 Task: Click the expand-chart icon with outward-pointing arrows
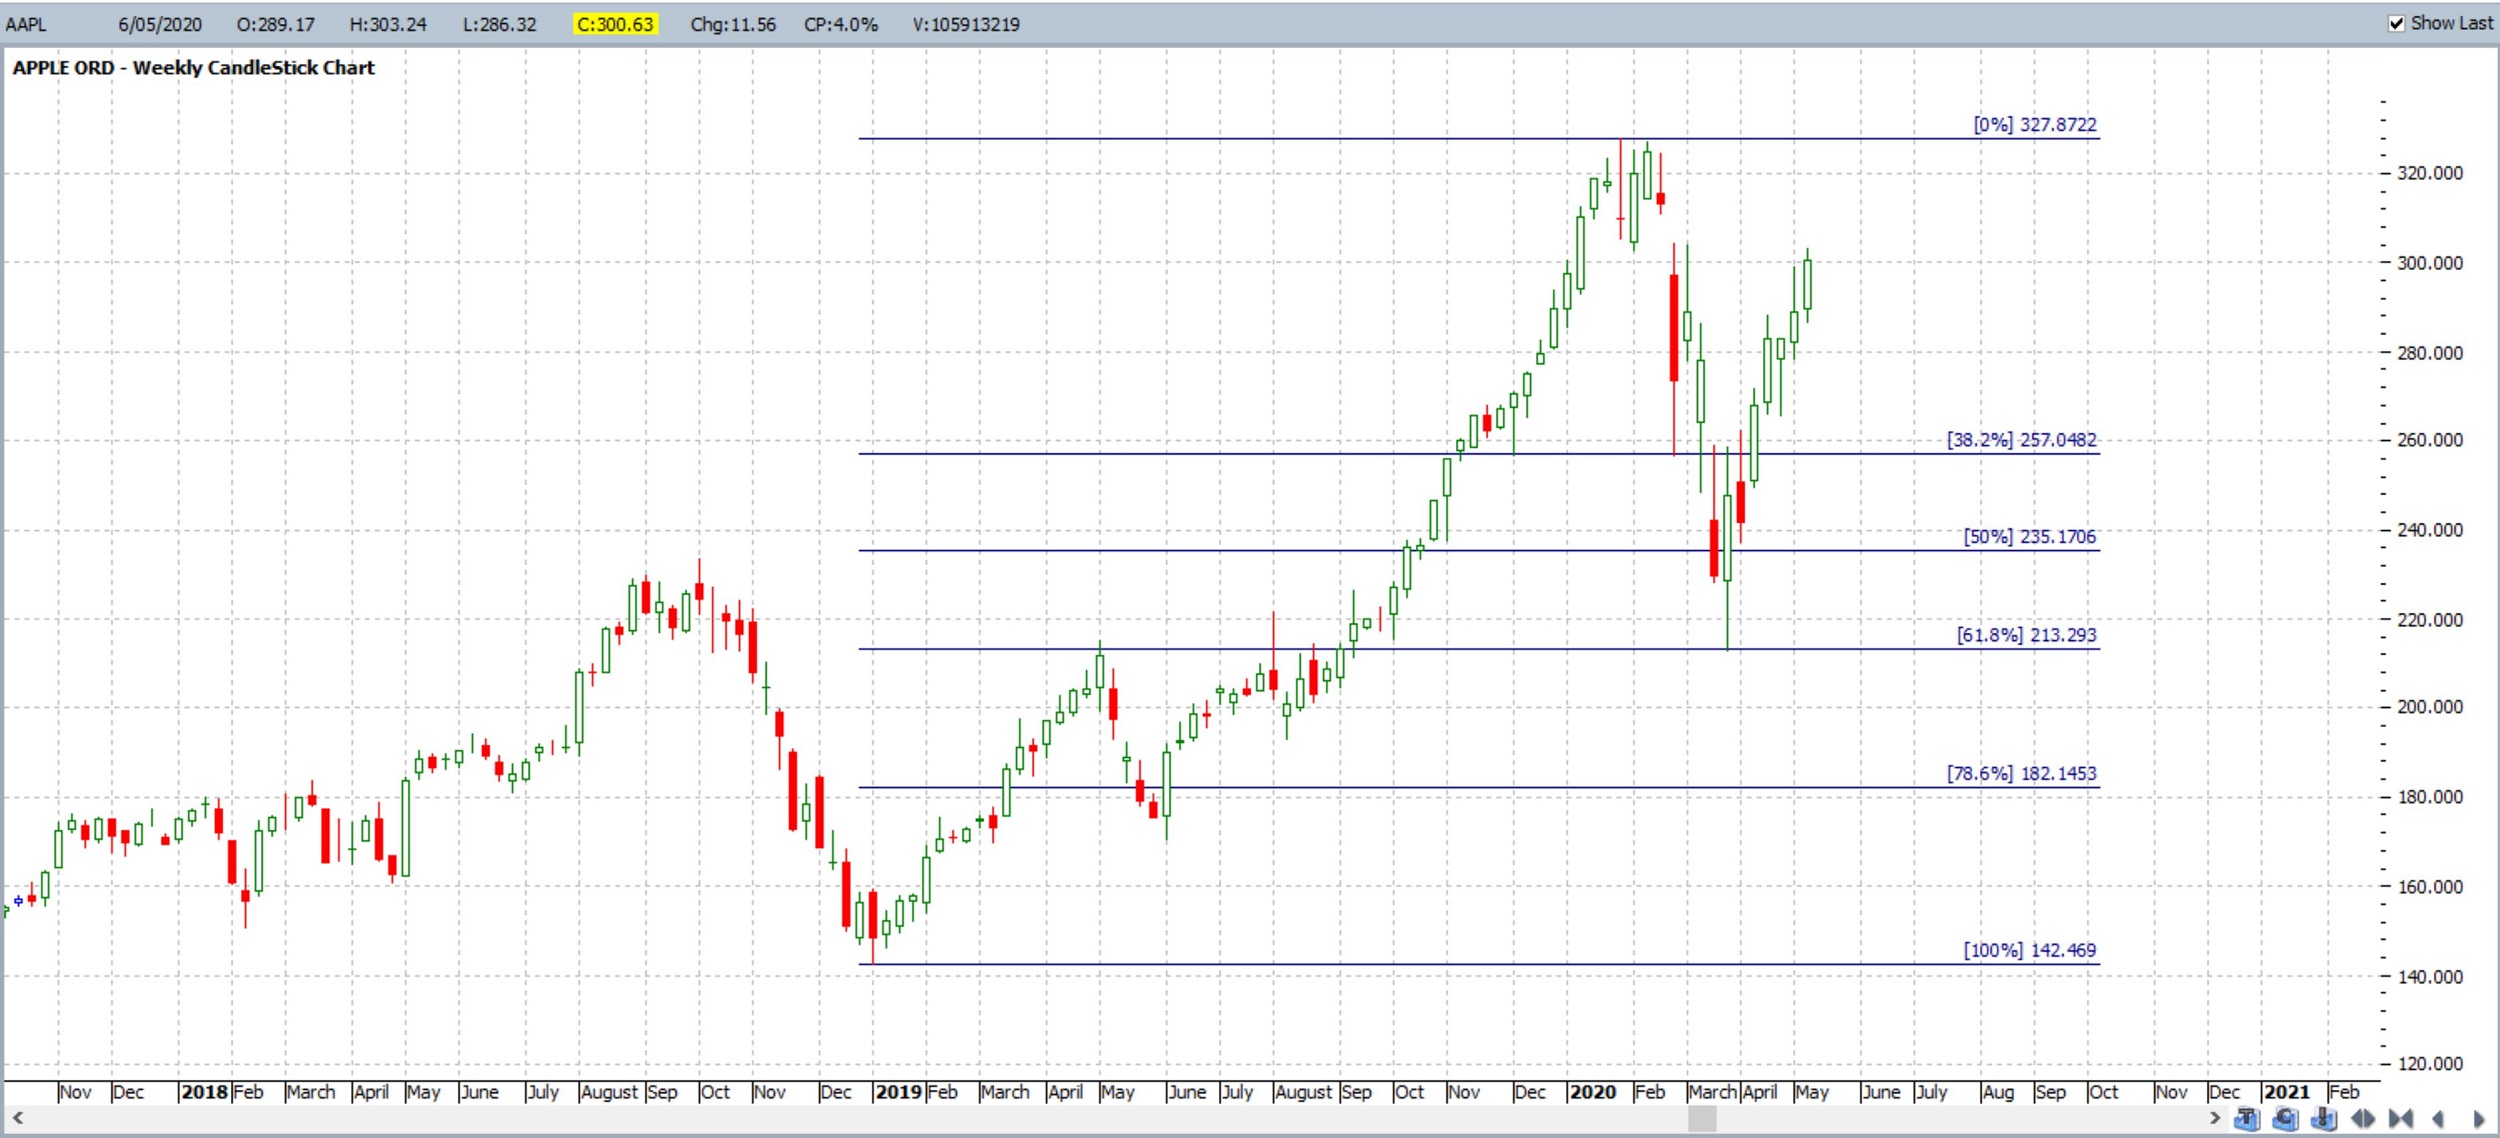pos(2363,1118)
